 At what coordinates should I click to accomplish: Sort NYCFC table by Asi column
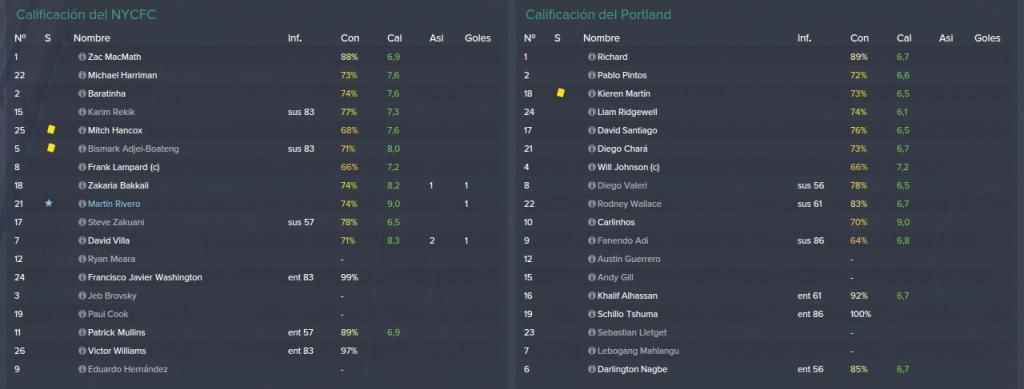coord(436,39)
